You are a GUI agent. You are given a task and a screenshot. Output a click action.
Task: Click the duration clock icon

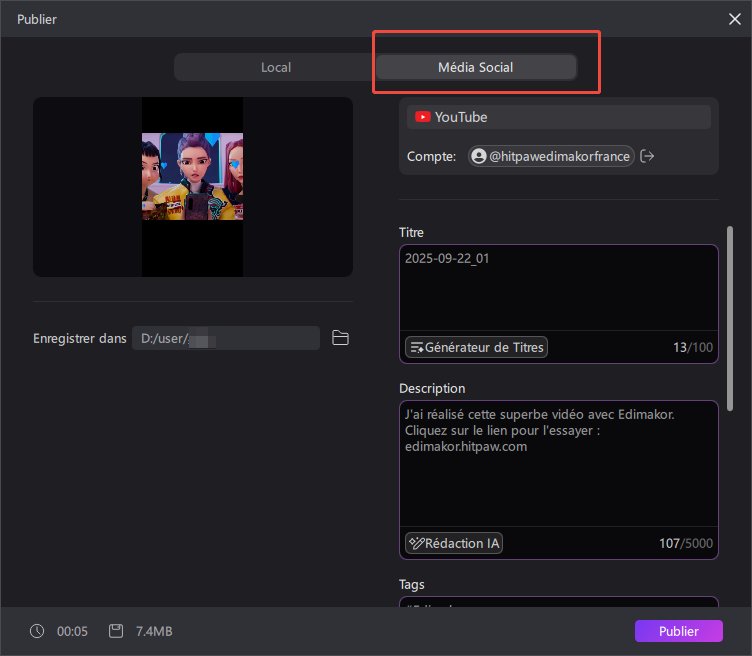(x=37, y=631)
